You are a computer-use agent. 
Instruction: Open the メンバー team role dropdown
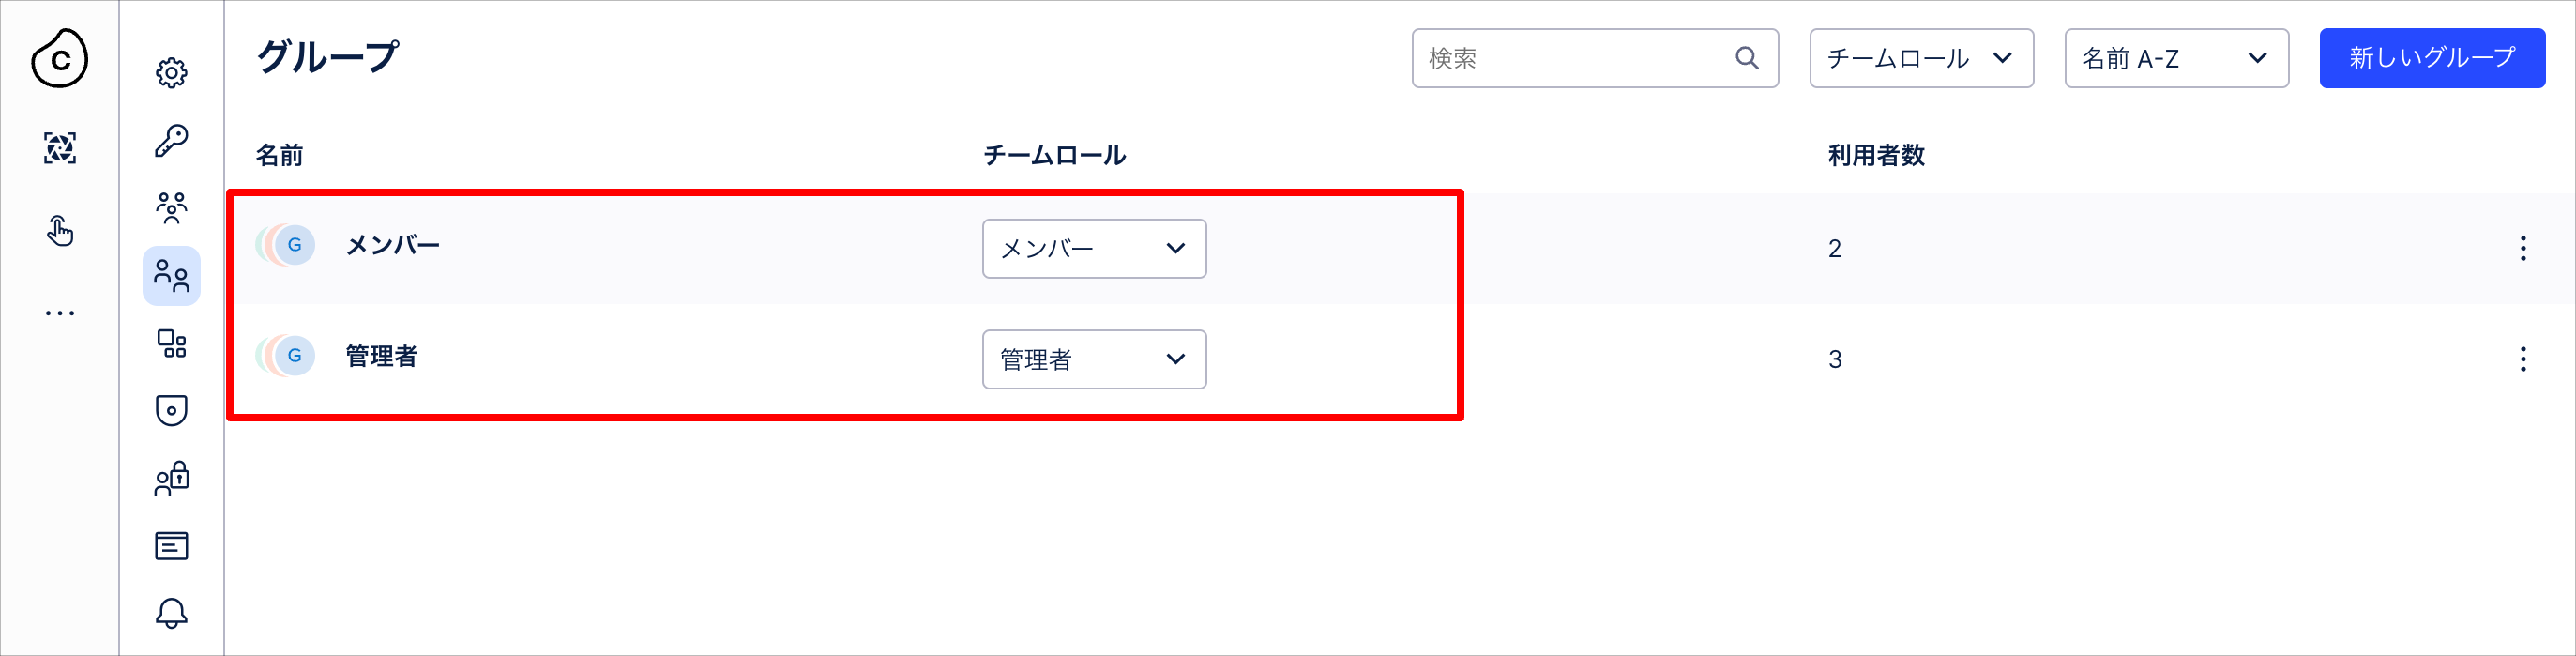coord(1094,248)
